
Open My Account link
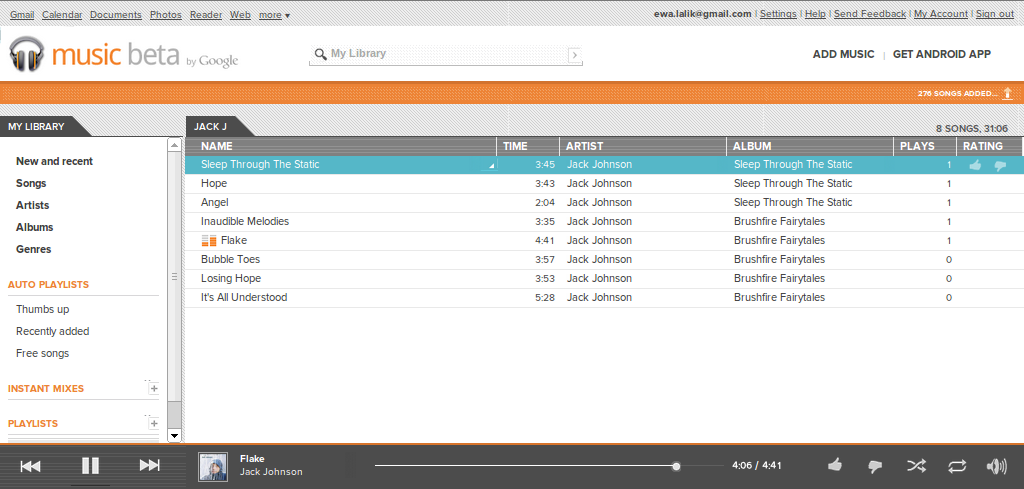pos(940,14)
